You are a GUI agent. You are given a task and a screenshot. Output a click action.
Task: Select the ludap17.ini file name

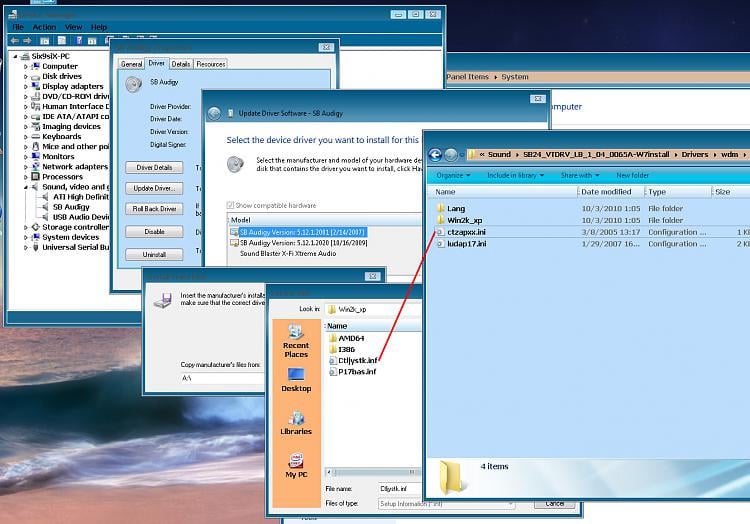click(x=466, y=244)
